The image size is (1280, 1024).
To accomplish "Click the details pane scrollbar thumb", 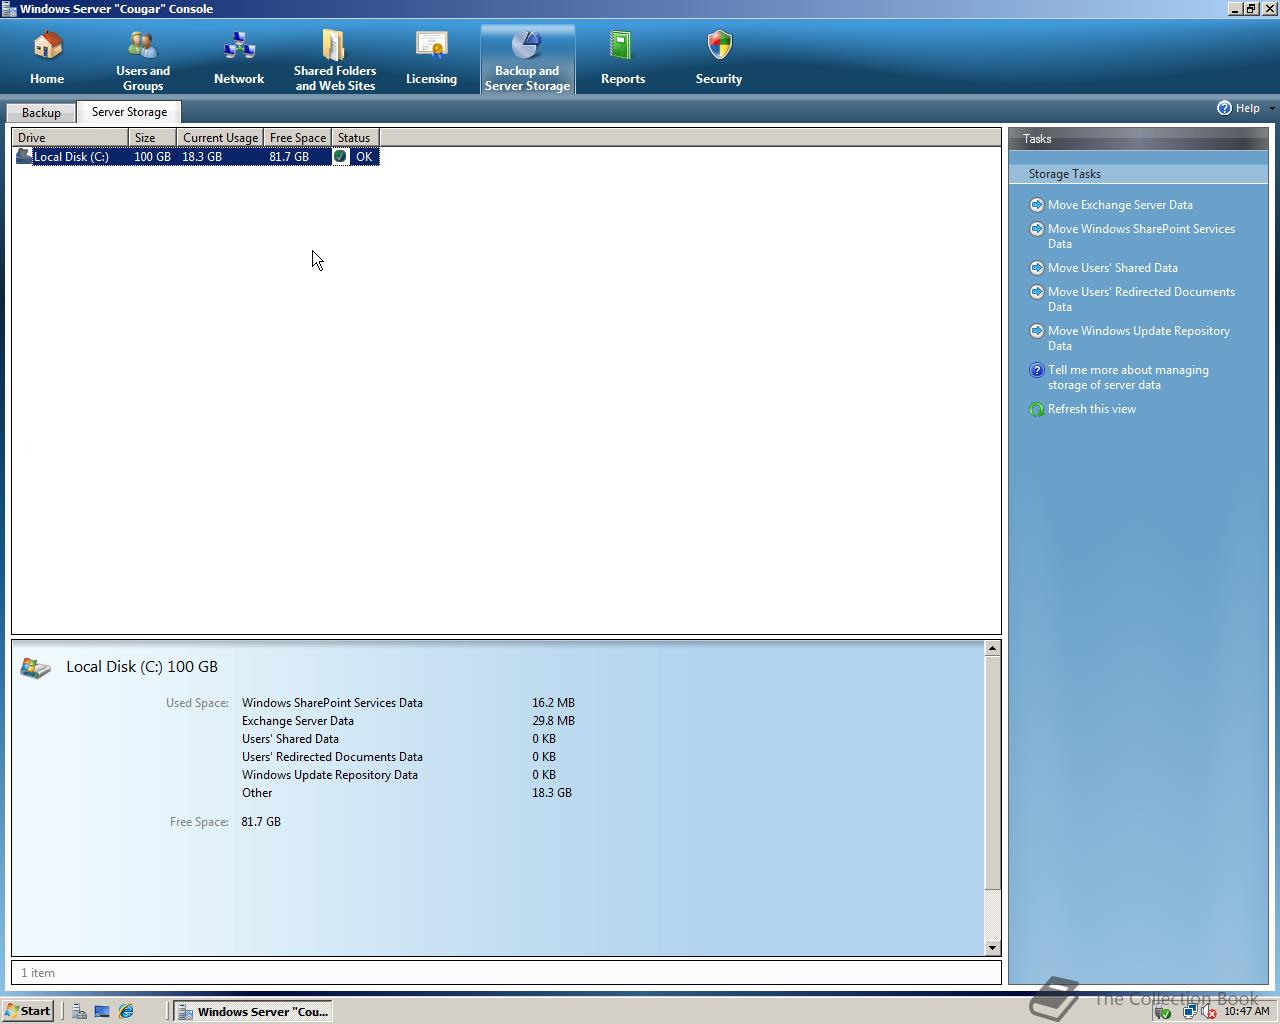I will click(992, 772).
